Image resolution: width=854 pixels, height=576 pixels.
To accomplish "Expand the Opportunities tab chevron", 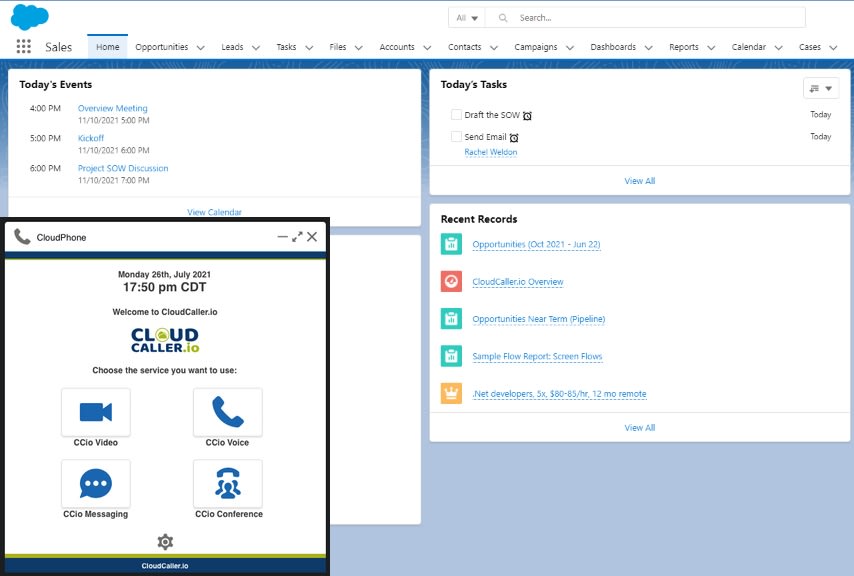I will (200, 48).
